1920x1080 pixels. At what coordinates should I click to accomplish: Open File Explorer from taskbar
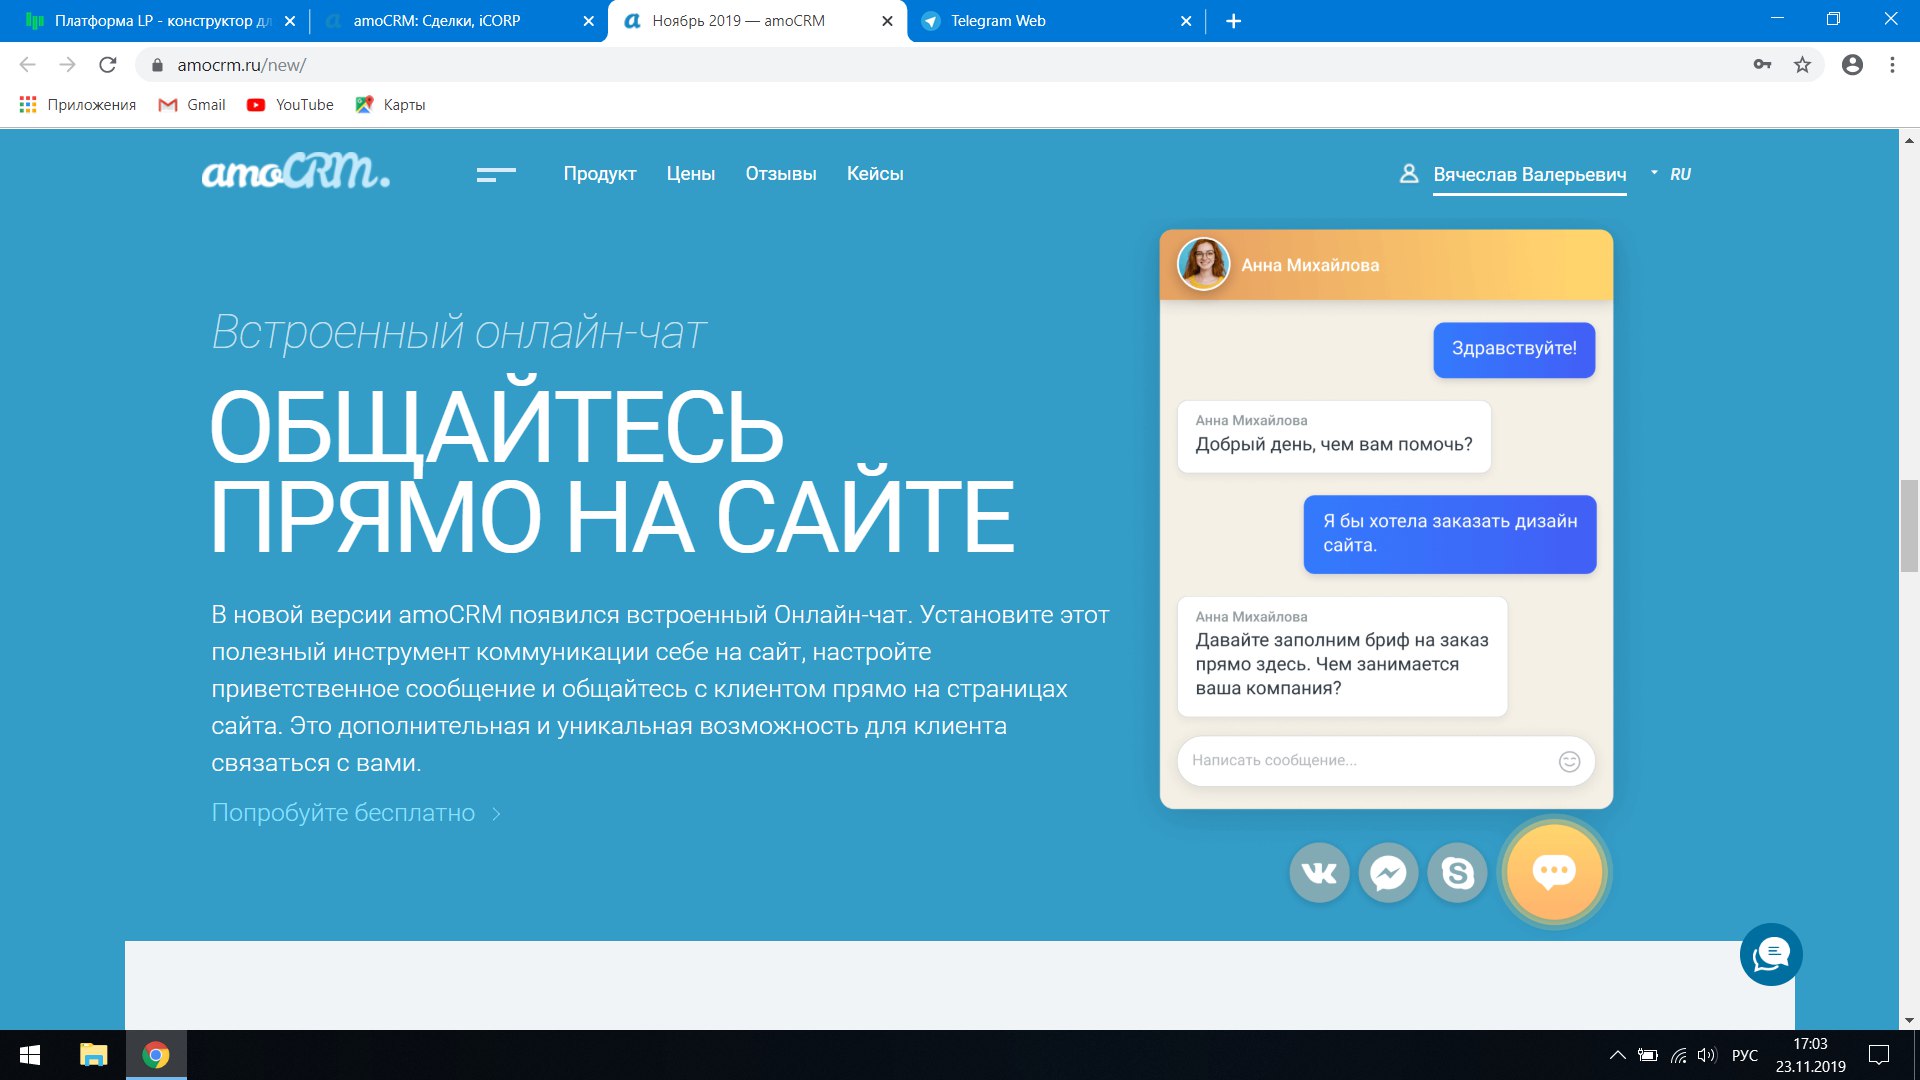(93, 1055)
